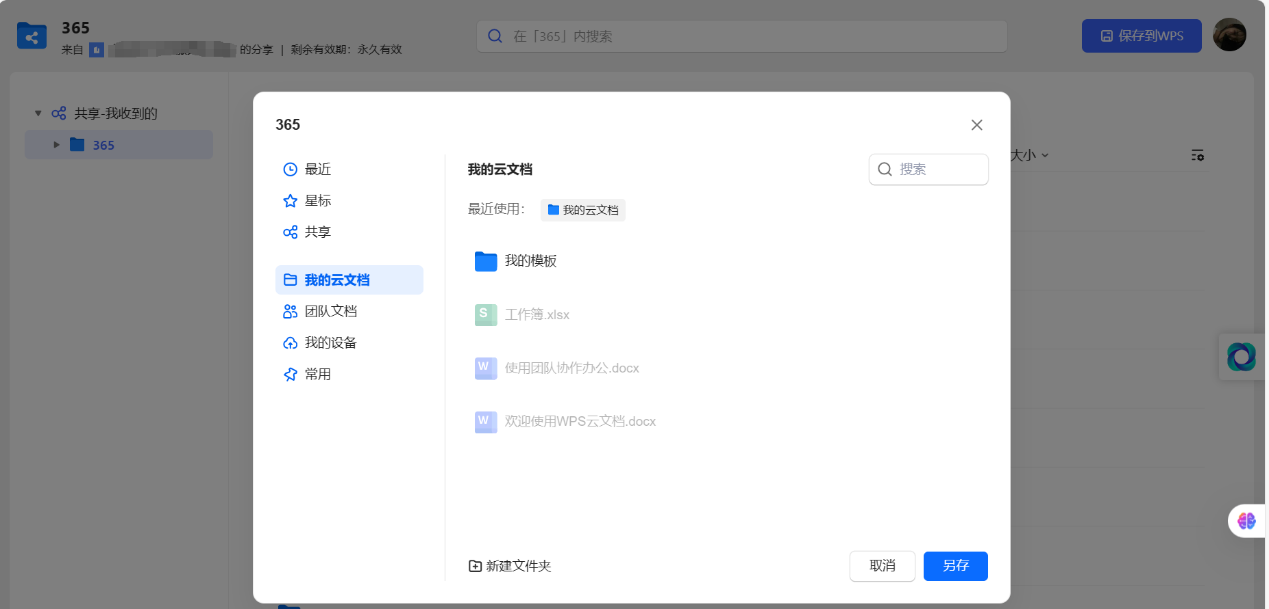
Task: Switch to 星标 in dialog sidebar
Action: [x=317, y=201]
